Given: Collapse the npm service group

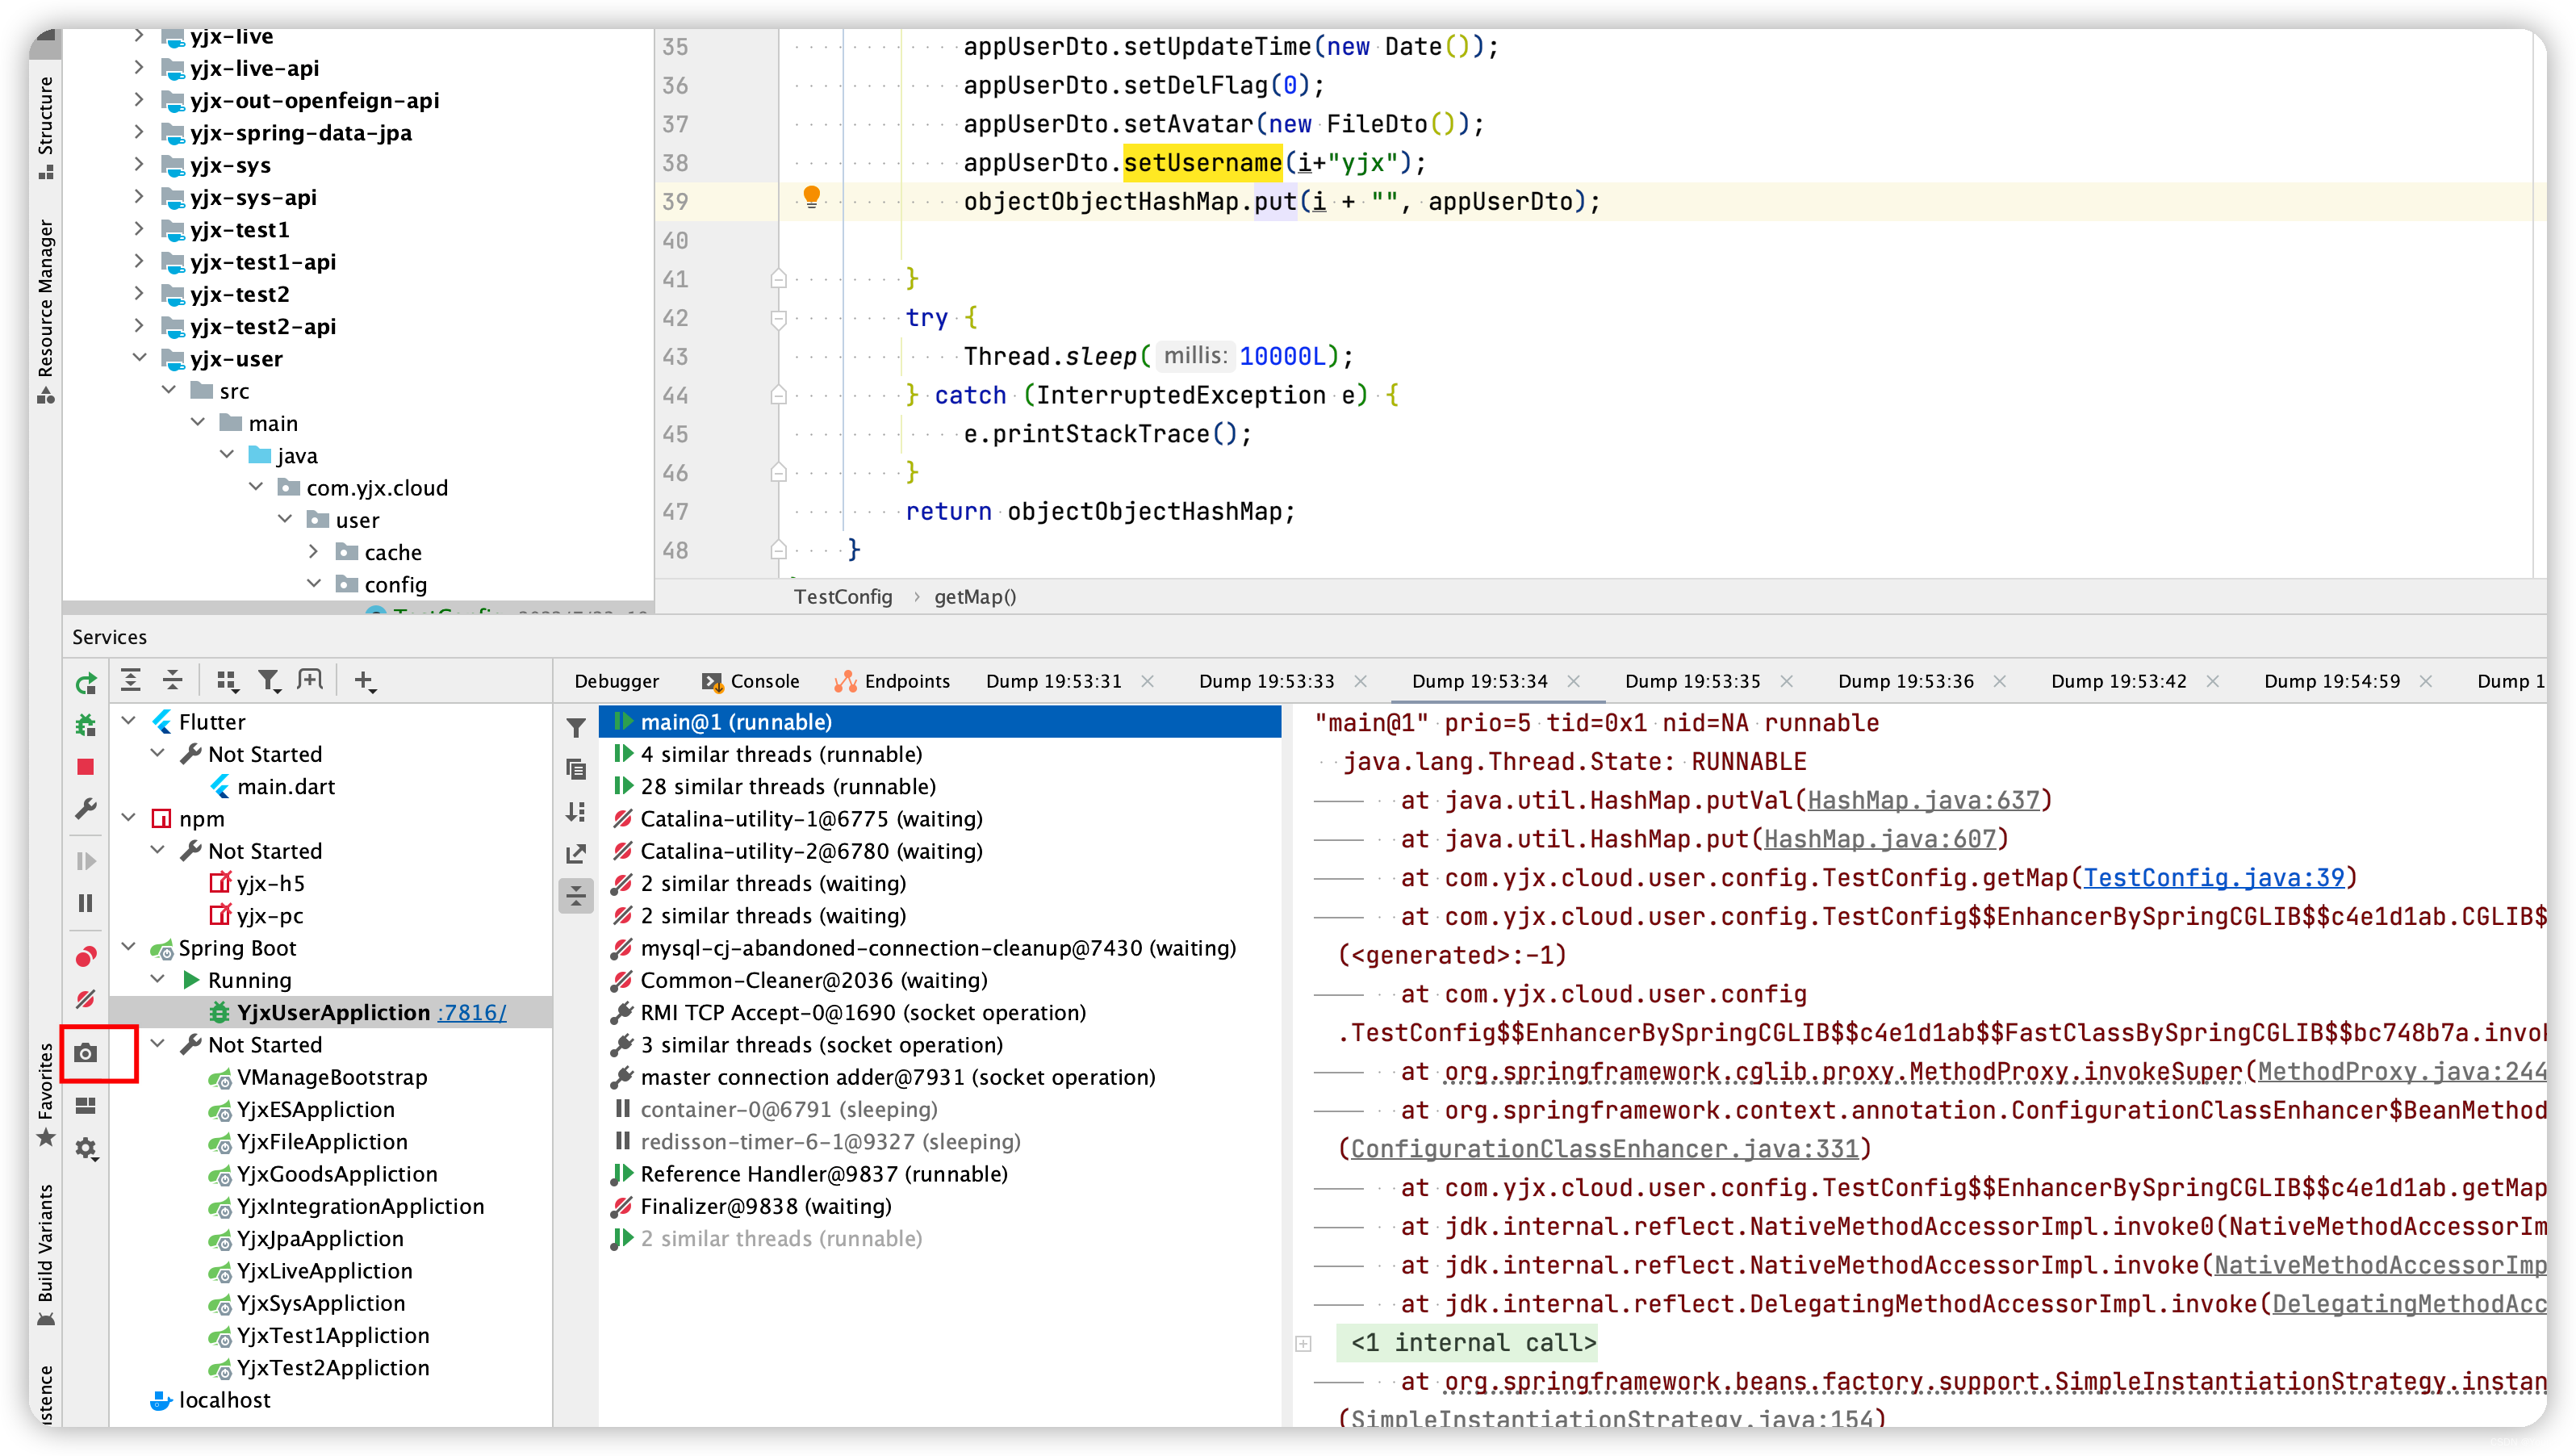Looking at the screenshot, I should click(x=129, y=818).
